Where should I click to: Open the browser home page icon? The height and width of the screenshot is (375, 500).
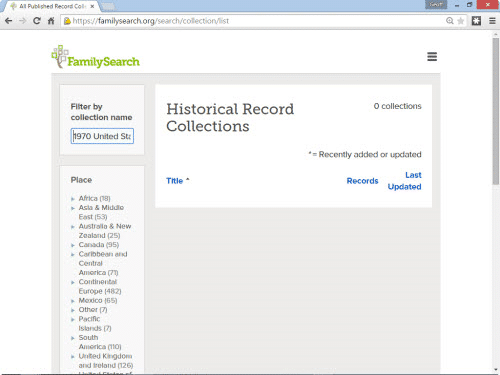51,21
